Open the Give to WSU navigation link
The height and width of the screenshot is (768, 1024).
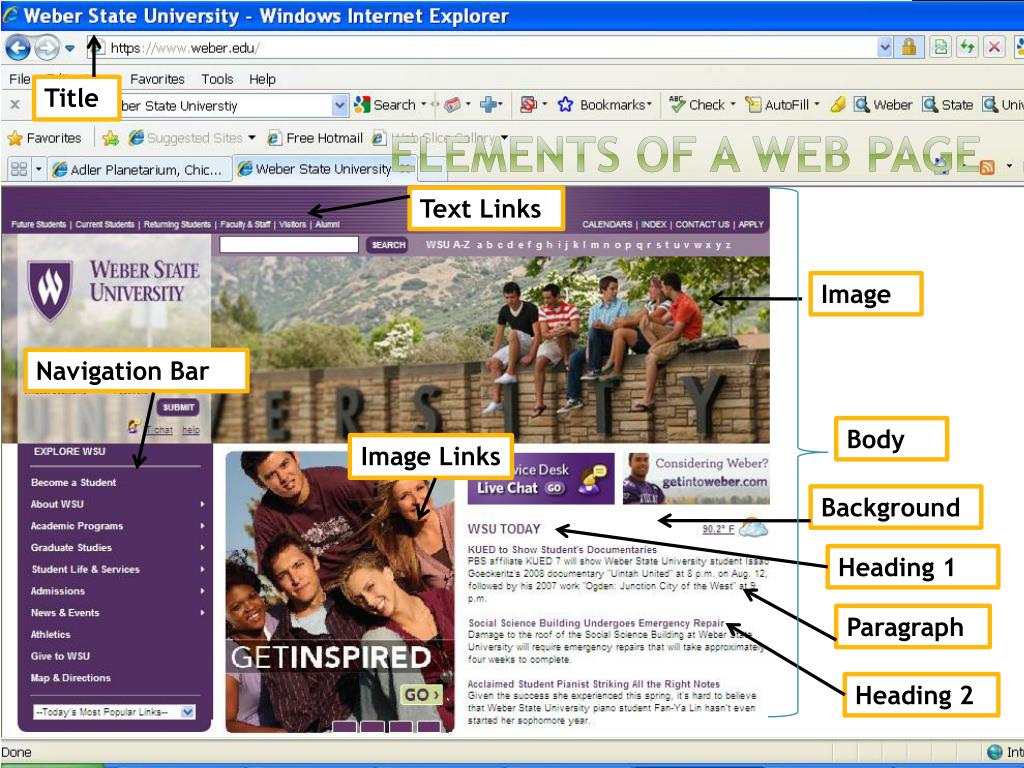[60, 656]
